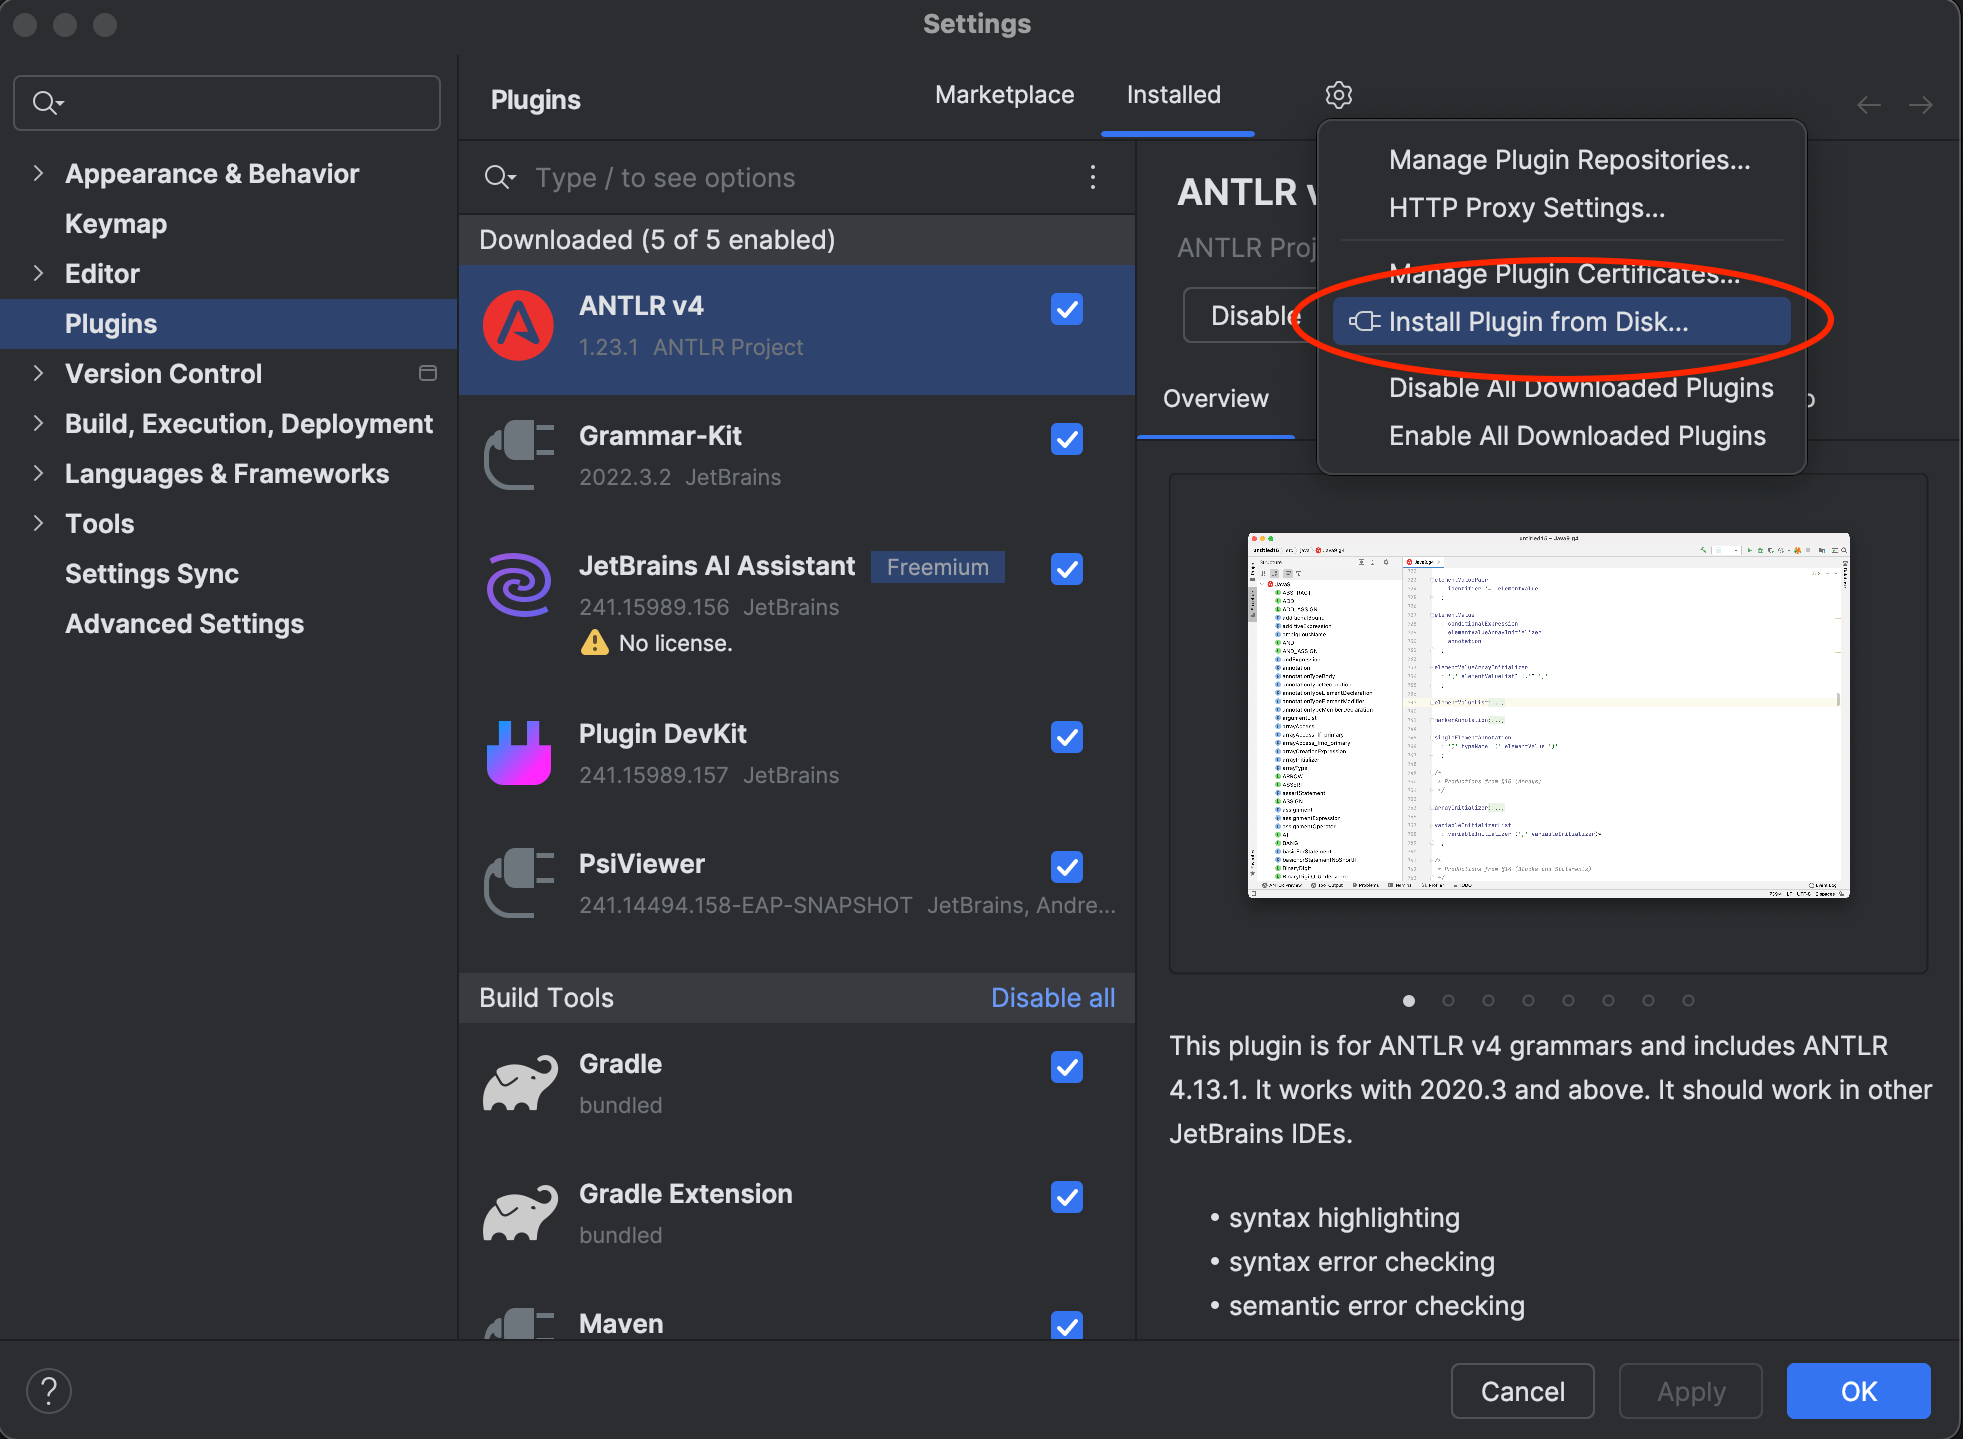Image resolution: width=1963 pixels, height=1439 pixels.
Task: Click the settings gear icon
Action: tap(1335, 96)
